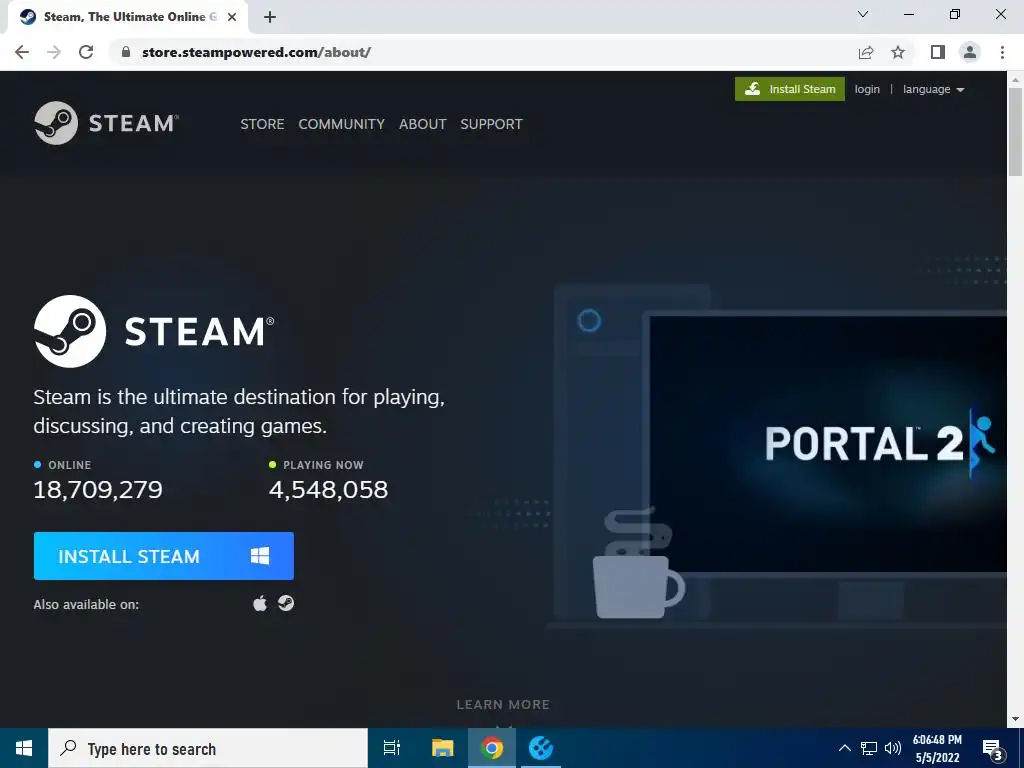Click the Chrome taskbar icon
The width and height of the screenshot is (1024, 768).
492,748
